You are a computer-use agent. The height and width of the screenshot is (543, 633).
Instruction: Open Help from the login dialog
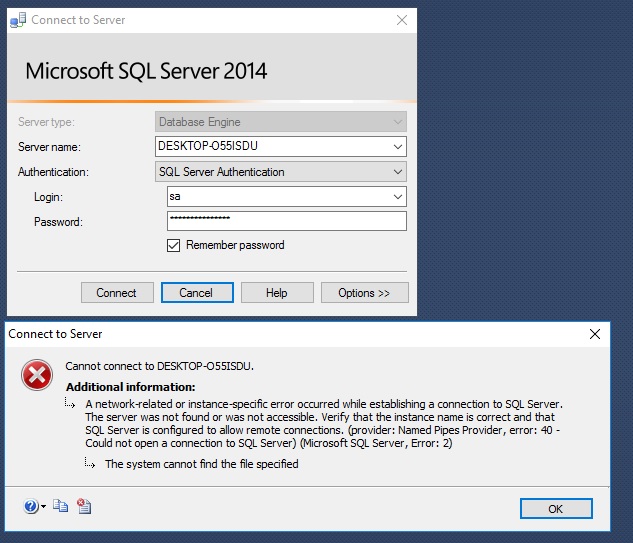click(277, 293)
